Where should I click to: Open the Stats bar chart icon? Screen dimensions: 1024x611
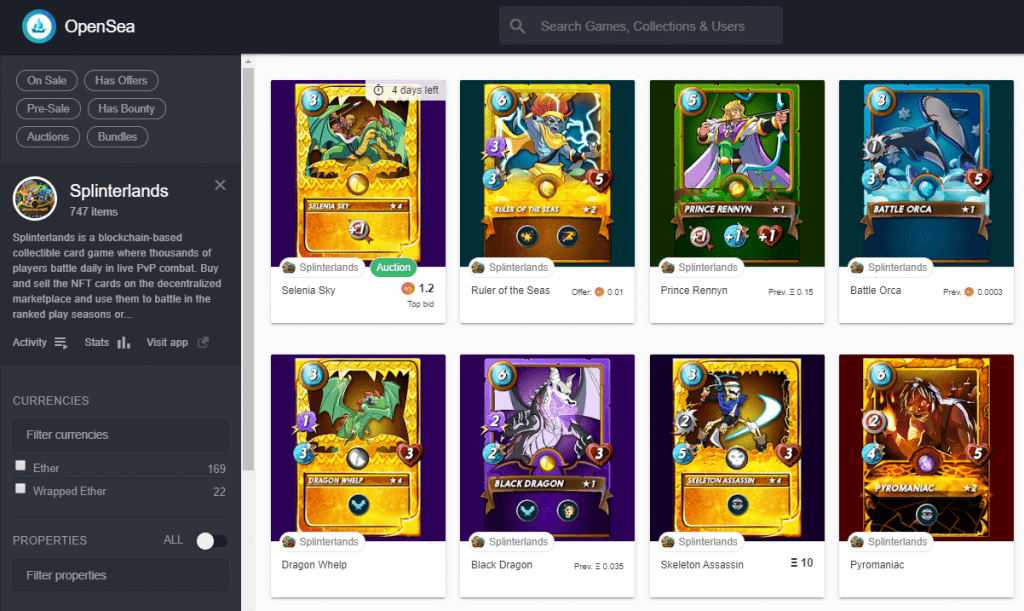tap(123, 343)
